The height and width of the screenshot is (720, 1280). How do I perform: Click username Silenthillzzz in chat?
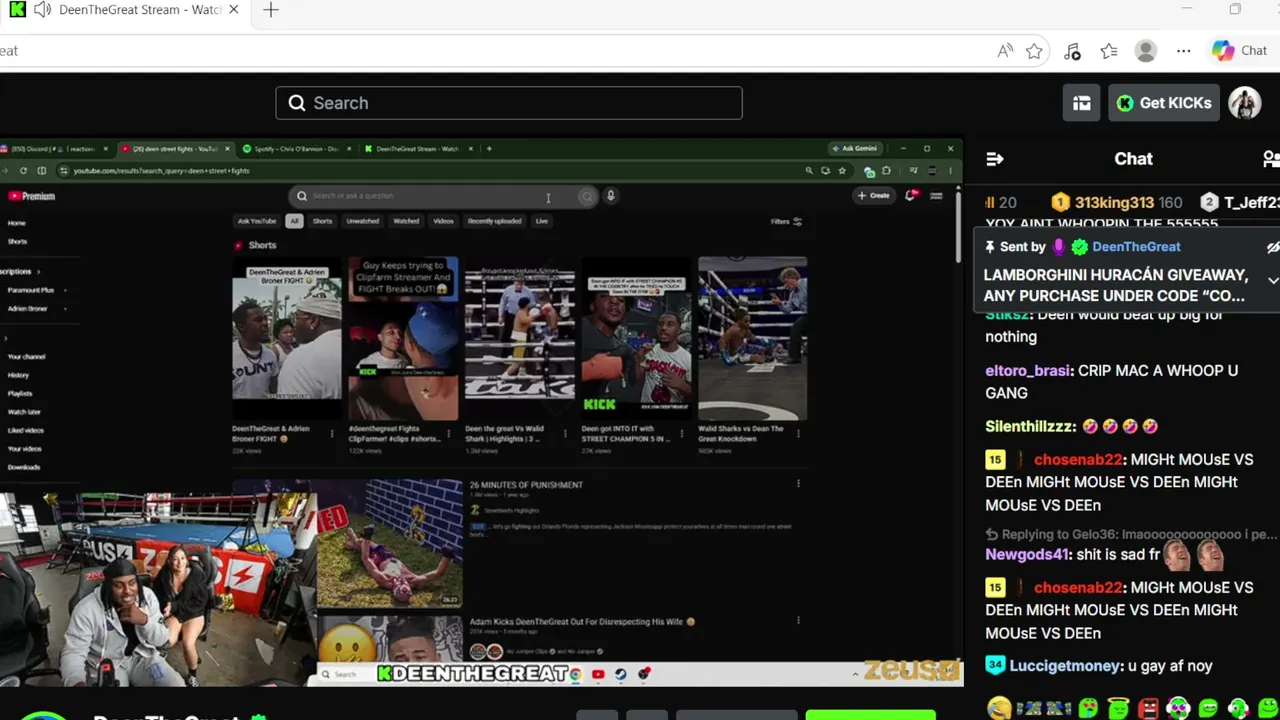tap(1031, 426)
